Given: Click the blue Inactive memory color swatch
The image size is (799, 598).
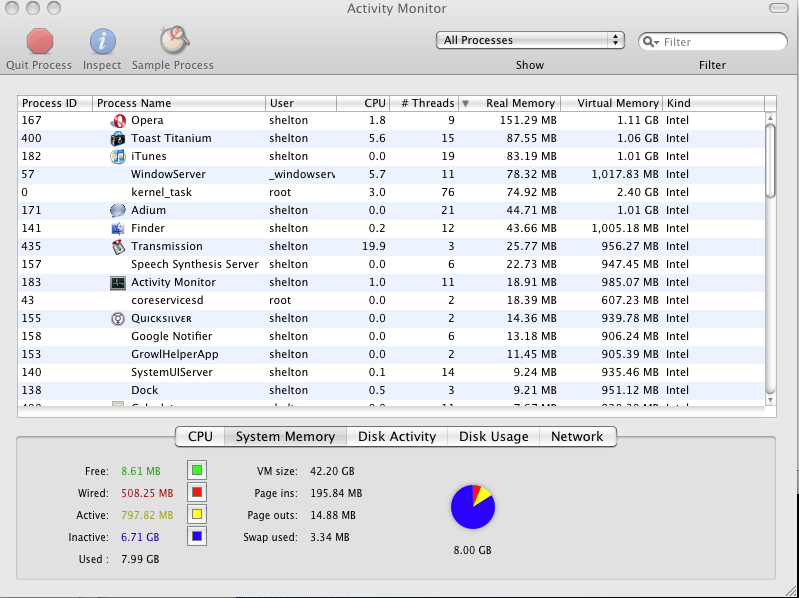Looking at the screenshot, I should 197,536.
